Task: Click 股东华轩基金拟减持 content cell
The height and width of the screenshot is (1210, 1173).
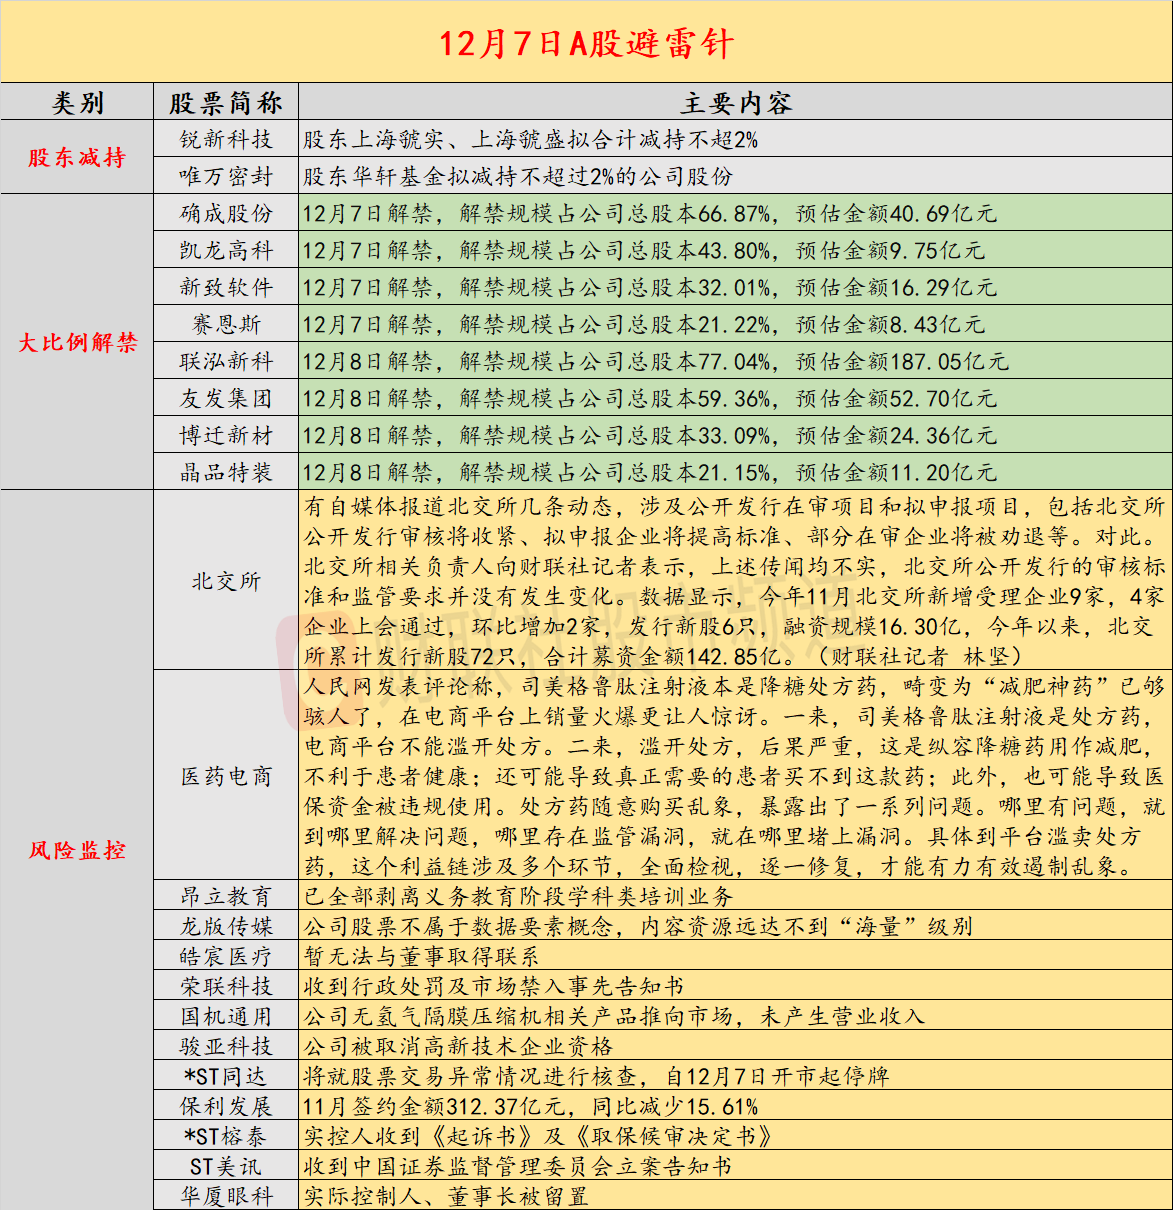Action: [735, 176]
